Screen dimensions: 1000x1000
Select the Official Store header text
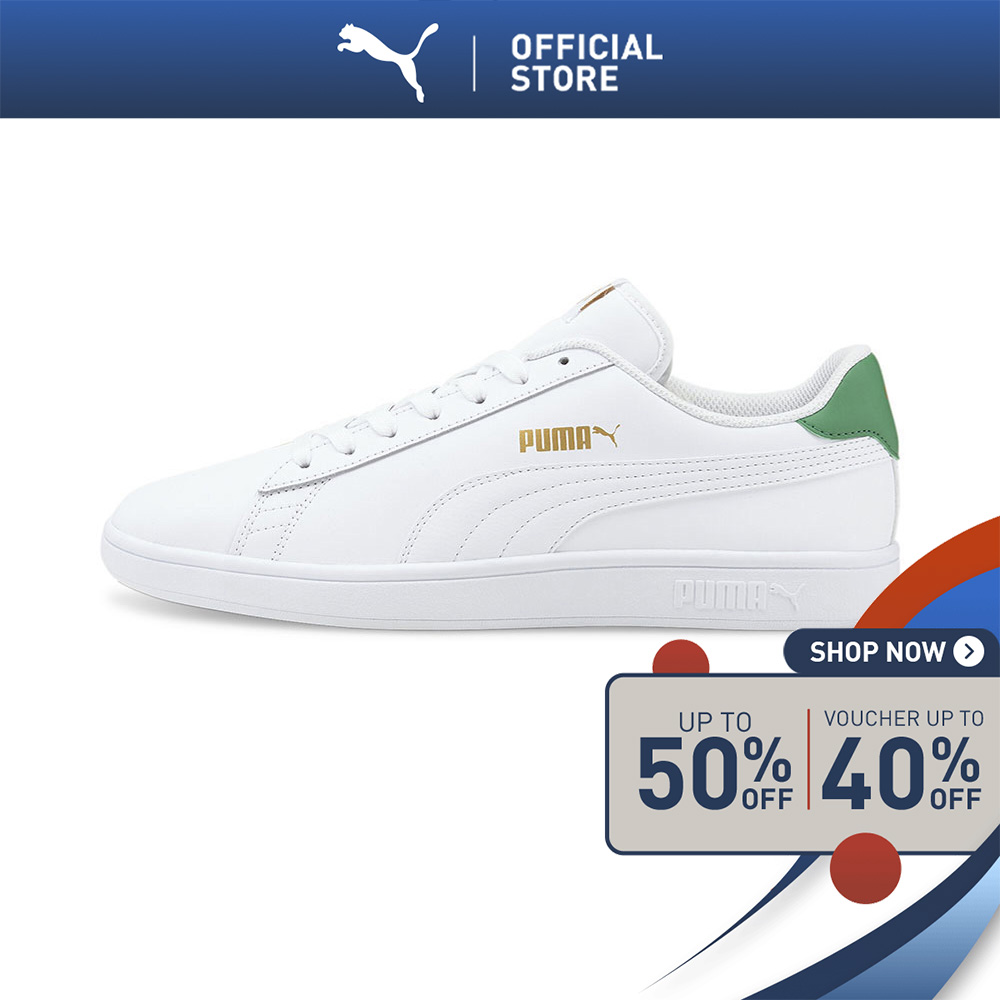point(586,62)
